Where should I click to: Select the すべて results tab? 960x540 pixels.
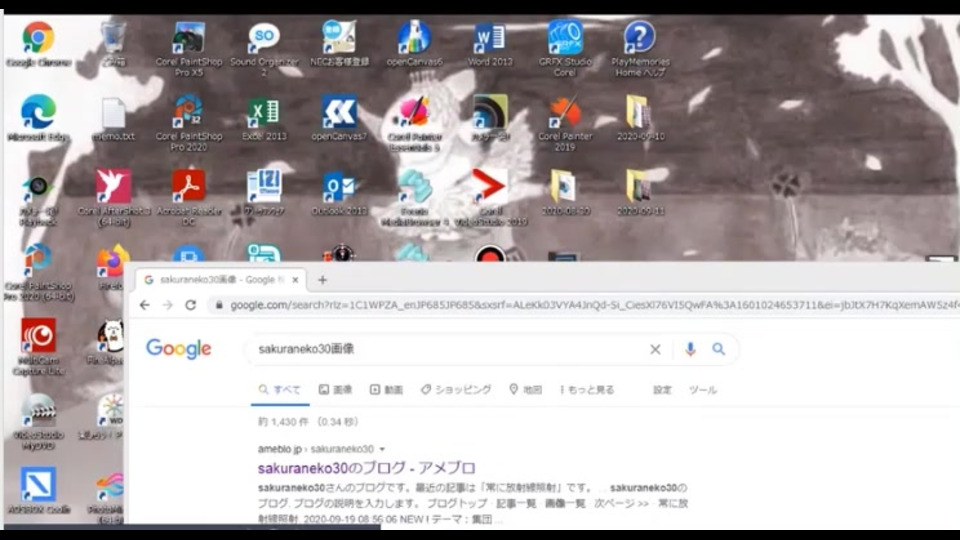tap(280, 389)
